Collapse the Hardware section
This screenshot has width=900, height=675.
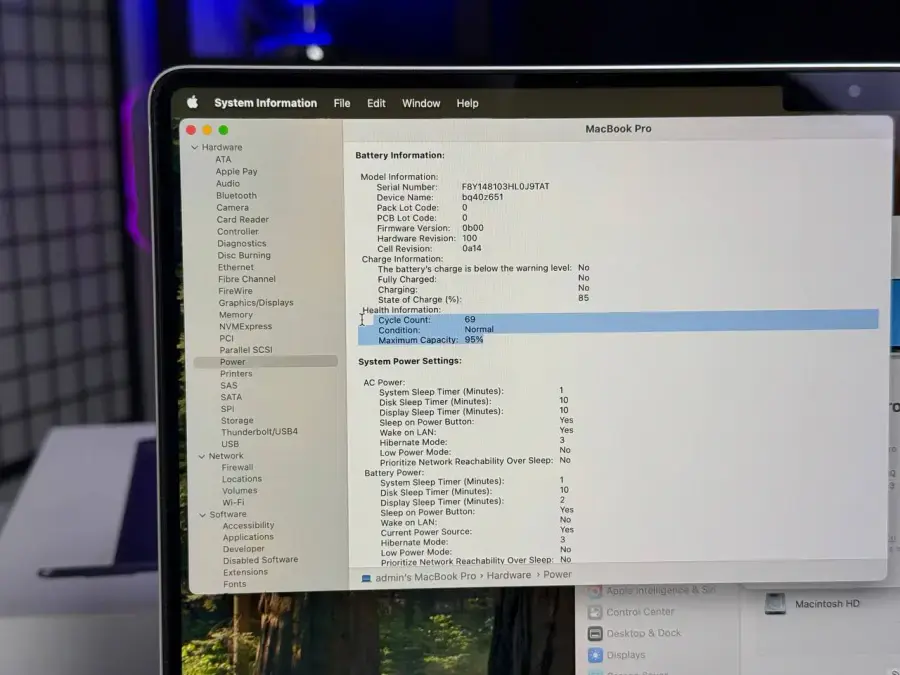tap(194, 147)
